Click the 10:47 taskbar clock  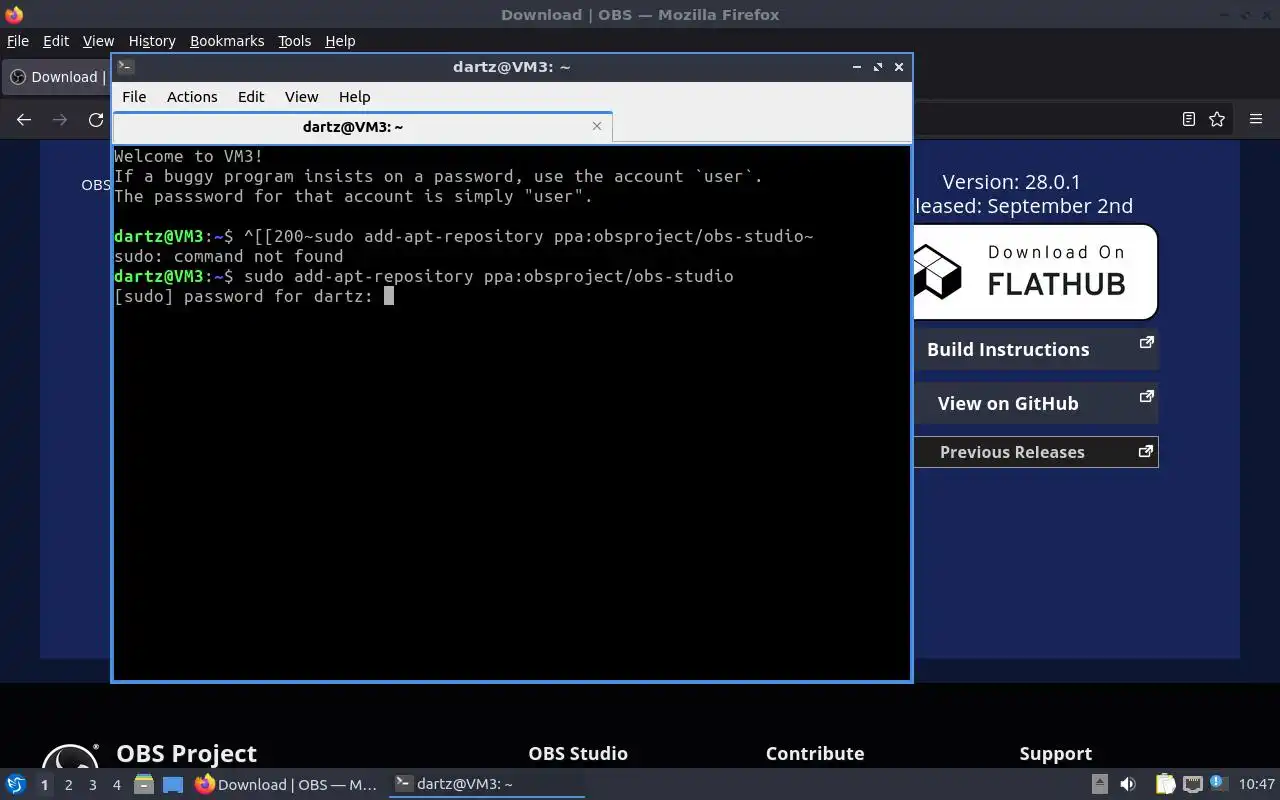[x=1257, y=784]
